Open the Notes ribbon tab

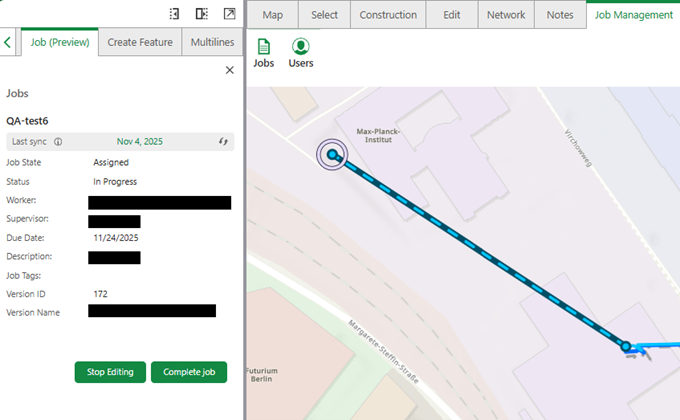coord(560,15)
